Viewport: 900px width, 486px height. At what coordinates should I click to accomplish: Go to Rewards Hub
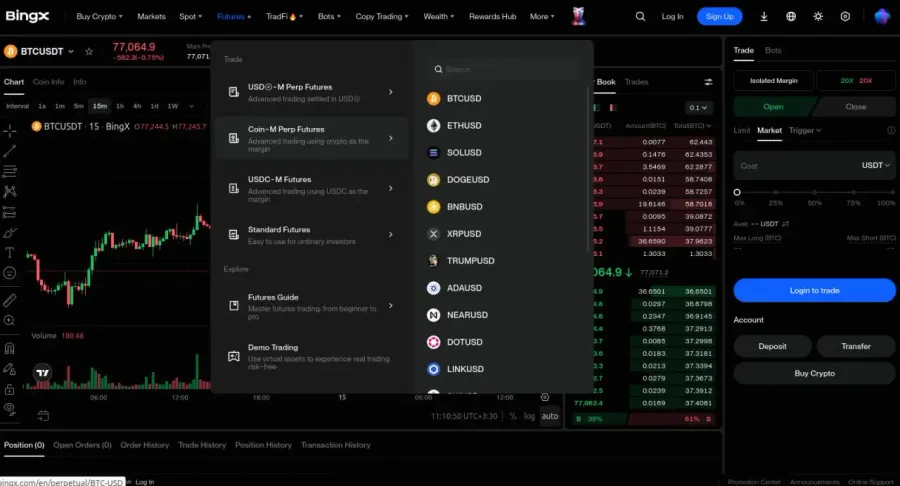point(492,17)
